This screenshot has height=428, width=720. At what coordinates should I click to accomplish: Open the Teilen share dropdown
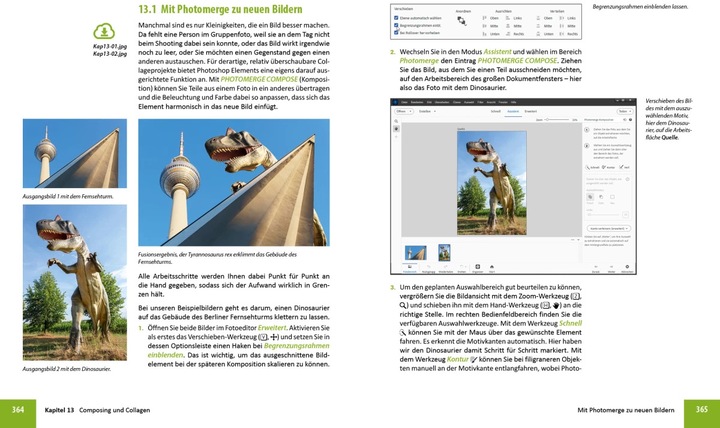coord(625,111)
